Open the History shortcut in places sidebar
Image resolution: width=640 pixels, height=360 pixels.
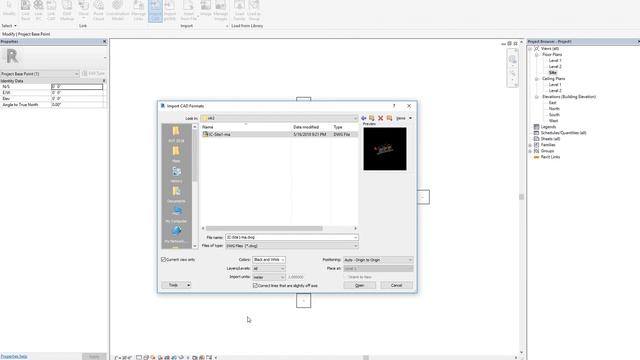176,174
